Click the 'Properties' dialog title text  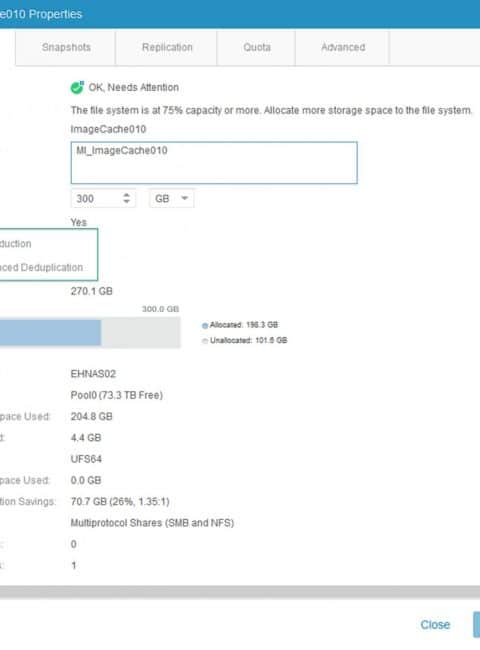(x=56, y=14)
